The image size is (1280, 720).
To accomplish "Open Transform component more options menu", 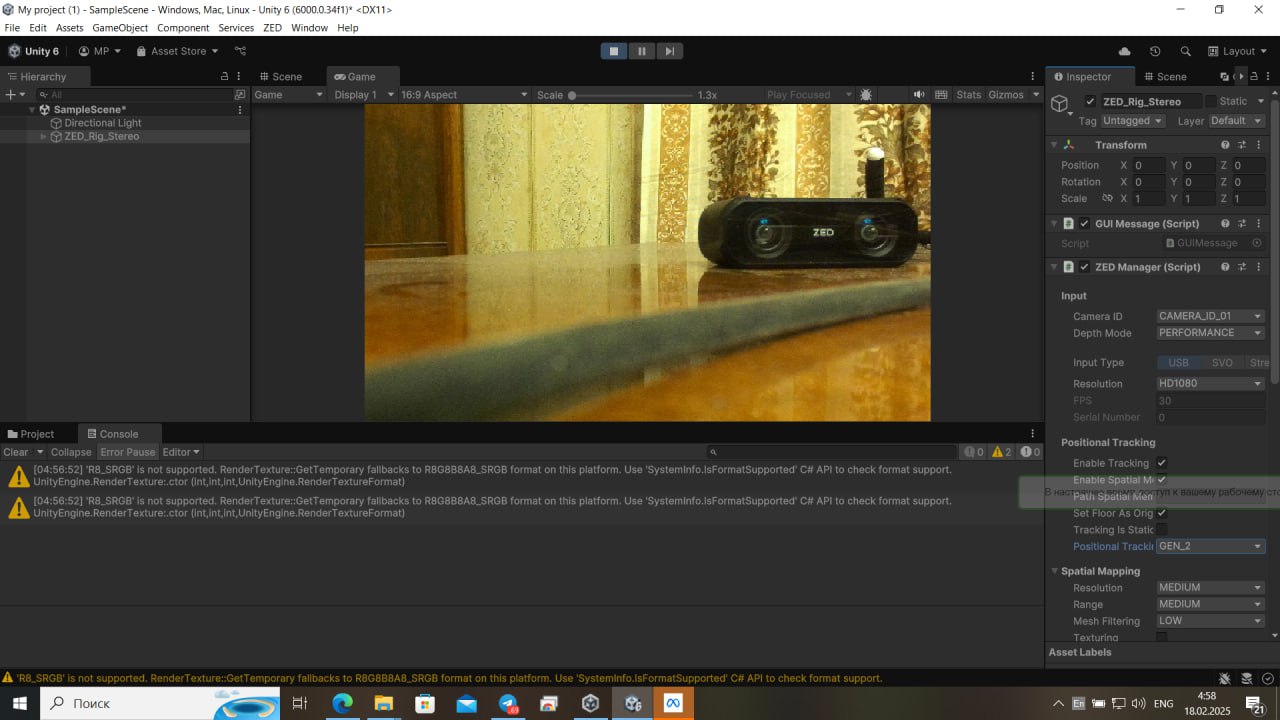I will coord(1259,145).
